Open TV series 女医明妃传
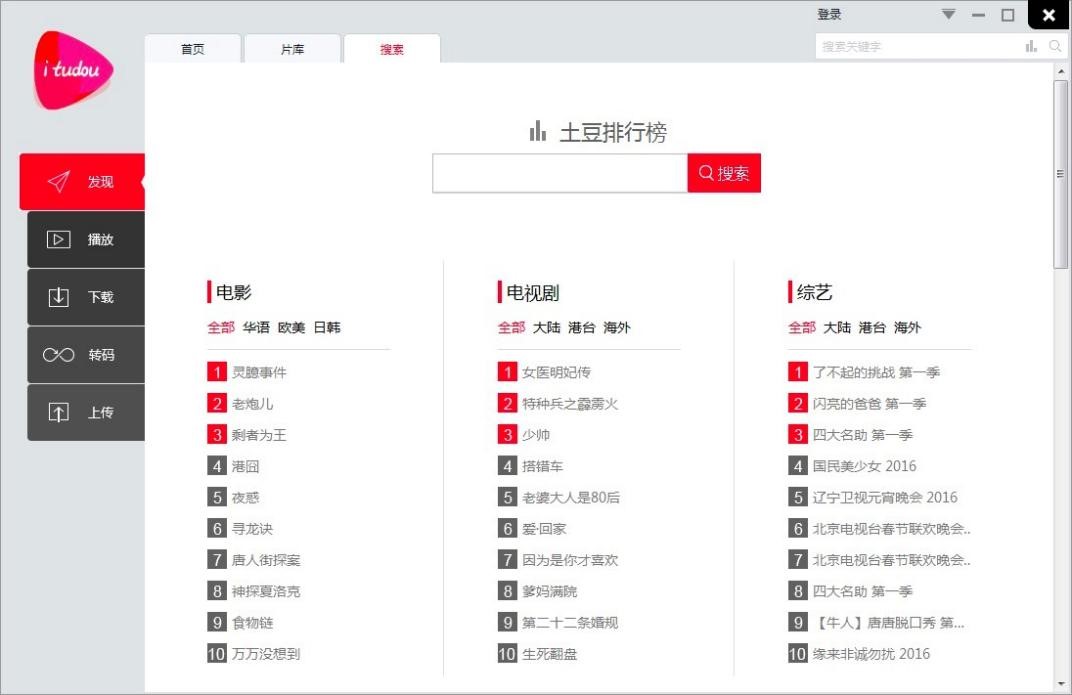1072x695 pixels. click(x=557, y=372)
